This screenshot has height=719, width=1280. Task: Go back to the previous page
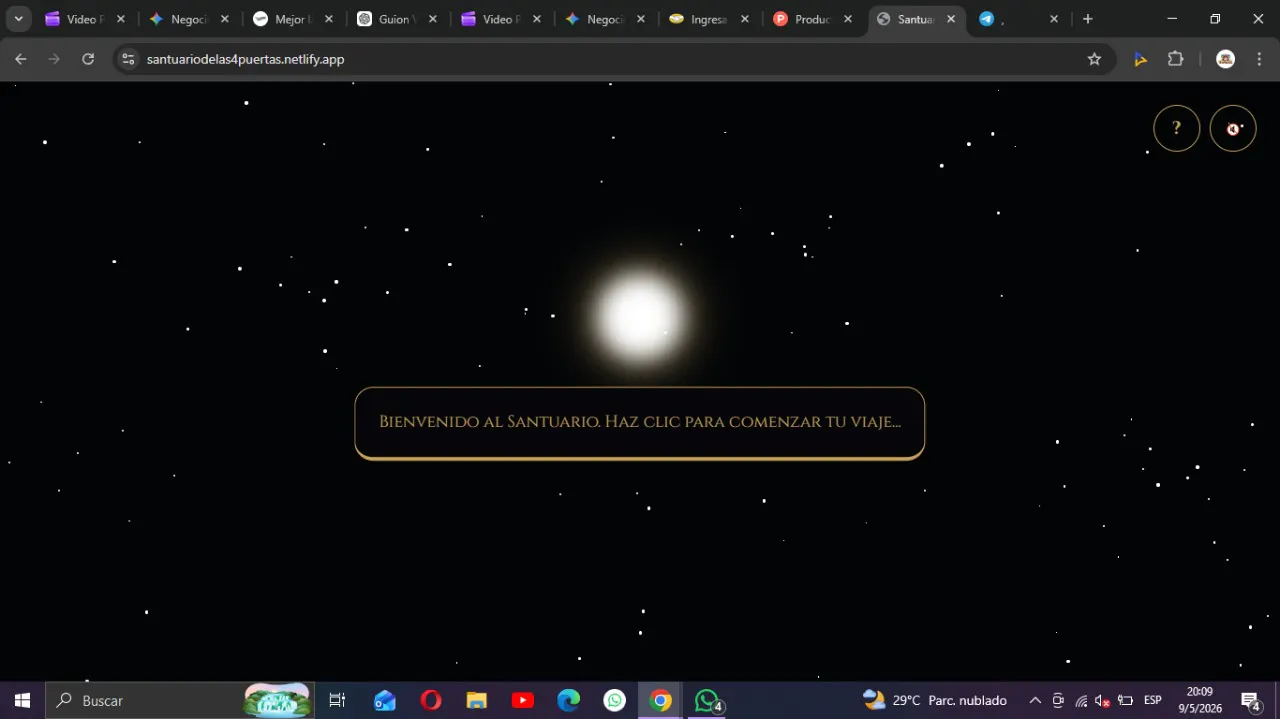pos(21,59)
